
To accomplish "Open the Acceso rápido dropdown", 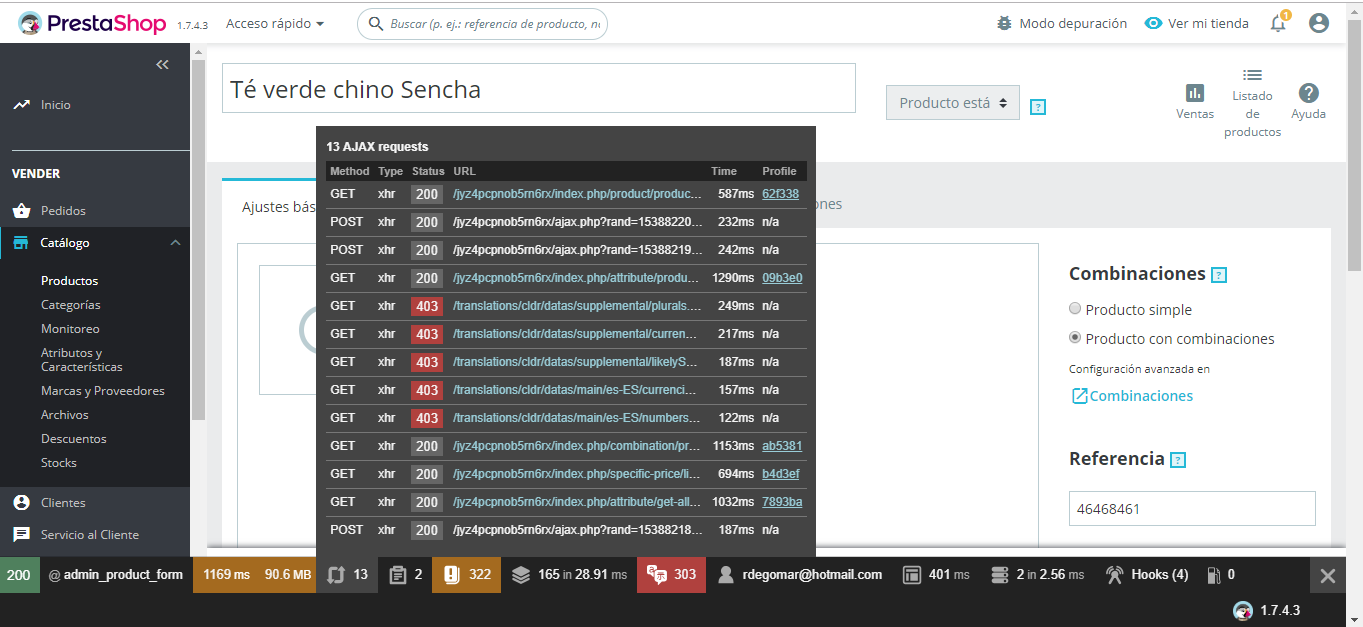I will pyautogui.click(x=275, y=23).
